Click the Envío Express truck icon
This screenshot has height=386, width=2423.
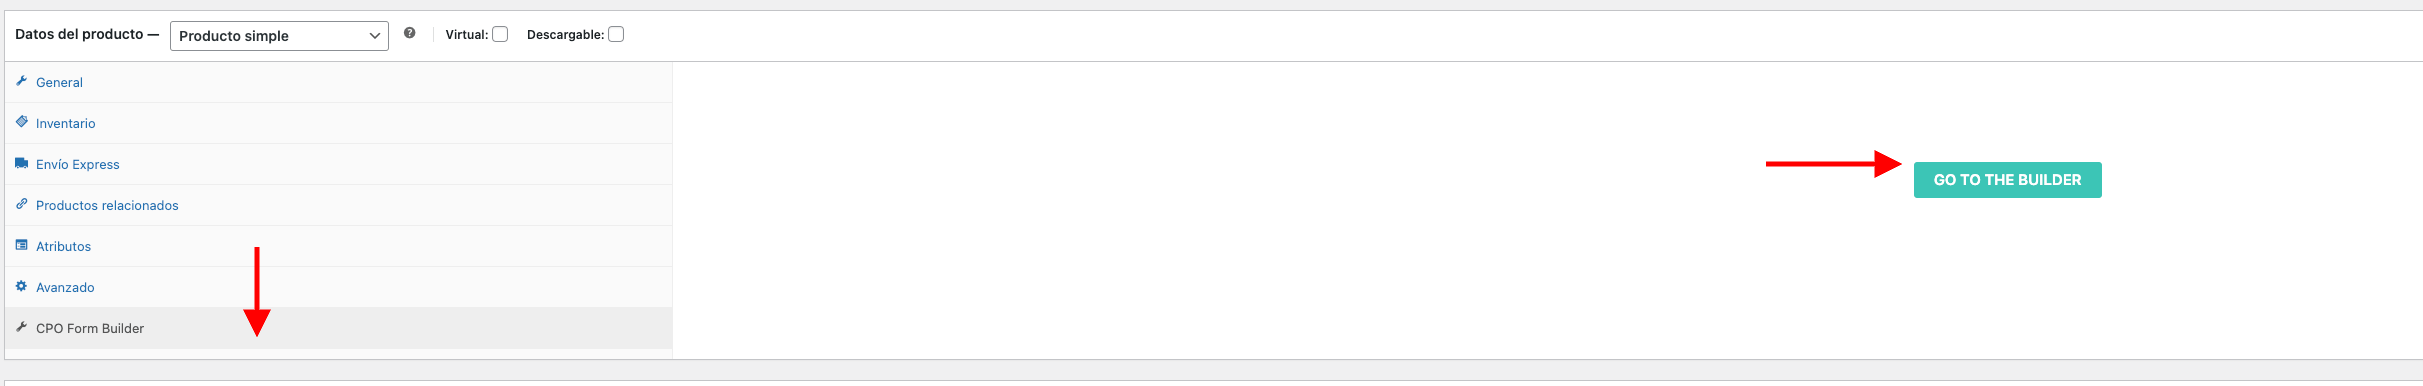point(21,163)
